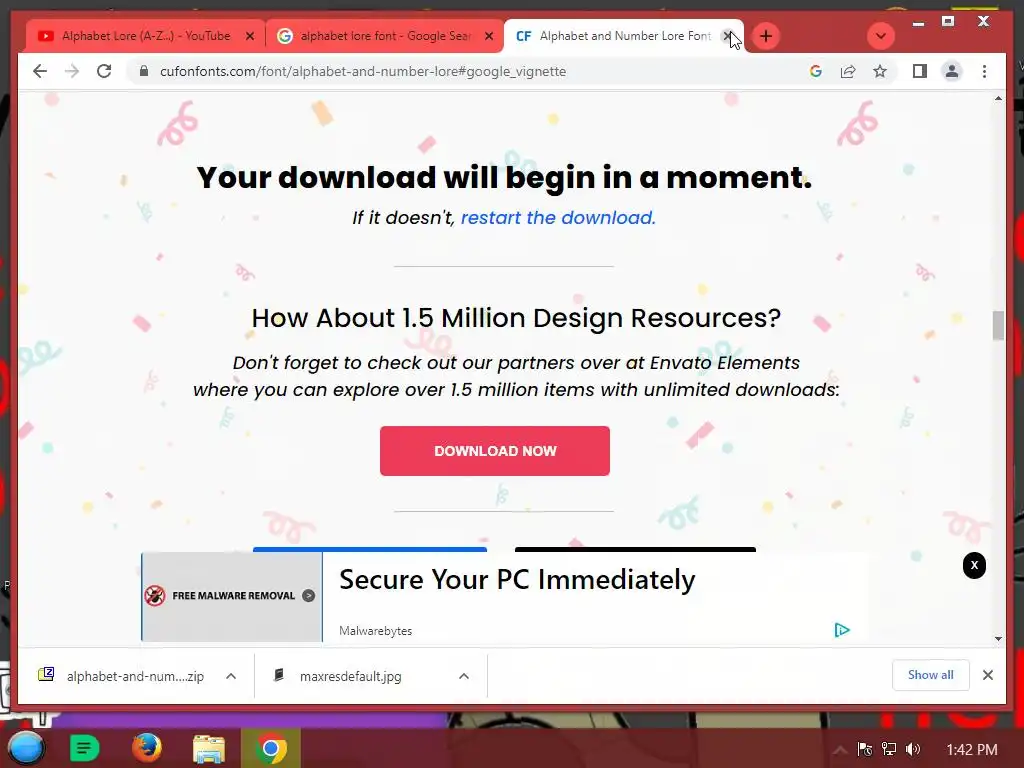Viewport: 1024px width, 768px height.
Task: Click Show all downloads button
Action: (931, 675)
